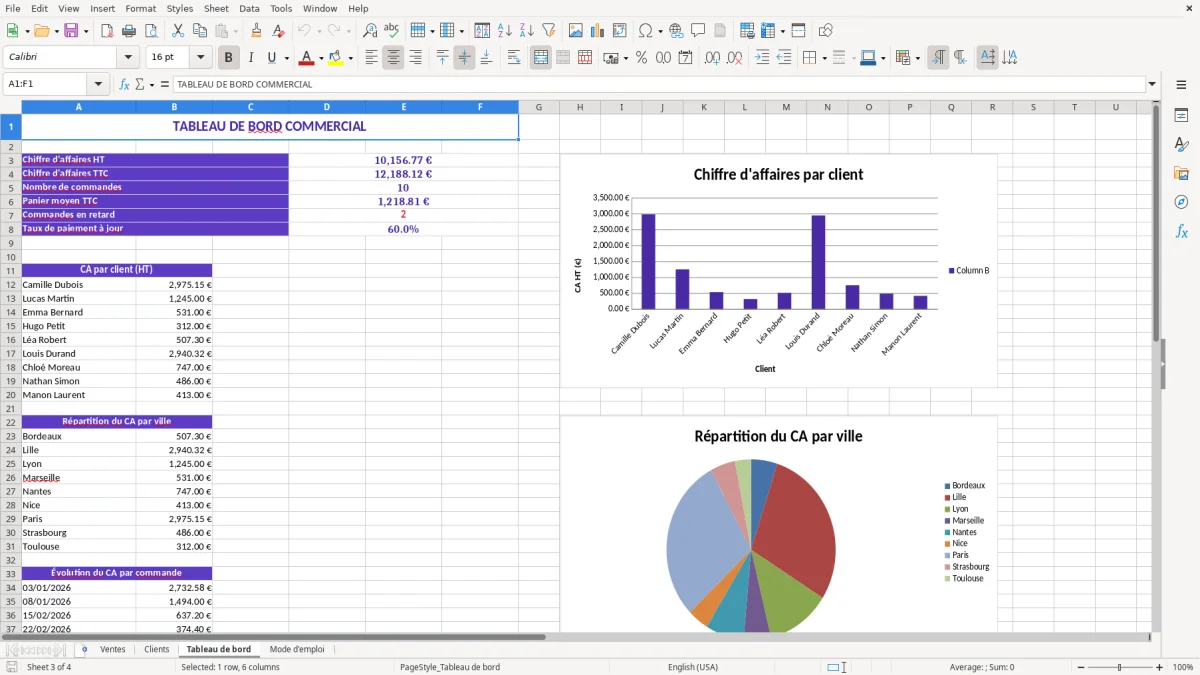Screen dimensions: 1200x675
Task: Click the Copy icon
Action: tap(200, 31)
